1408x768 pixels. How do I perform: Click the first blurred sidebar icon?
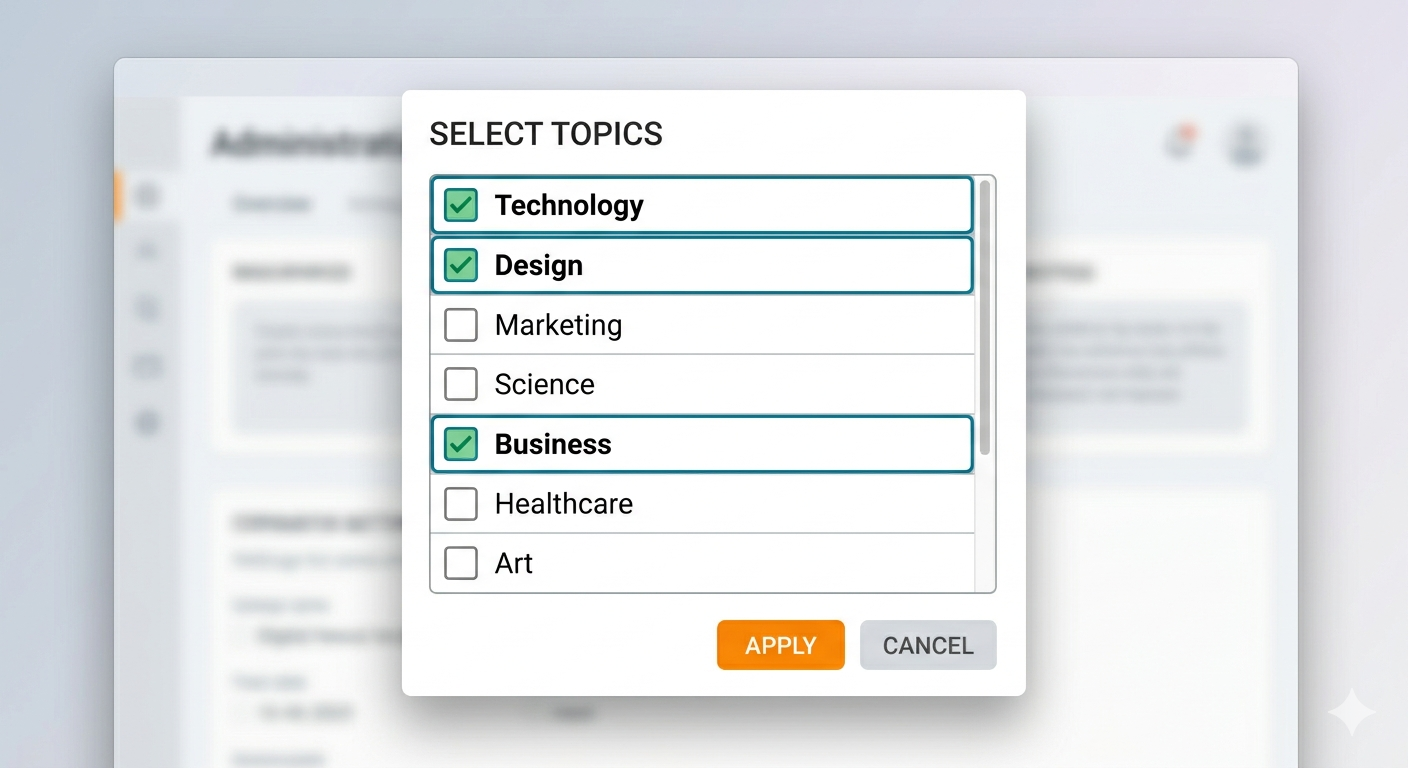coord(148,195)
